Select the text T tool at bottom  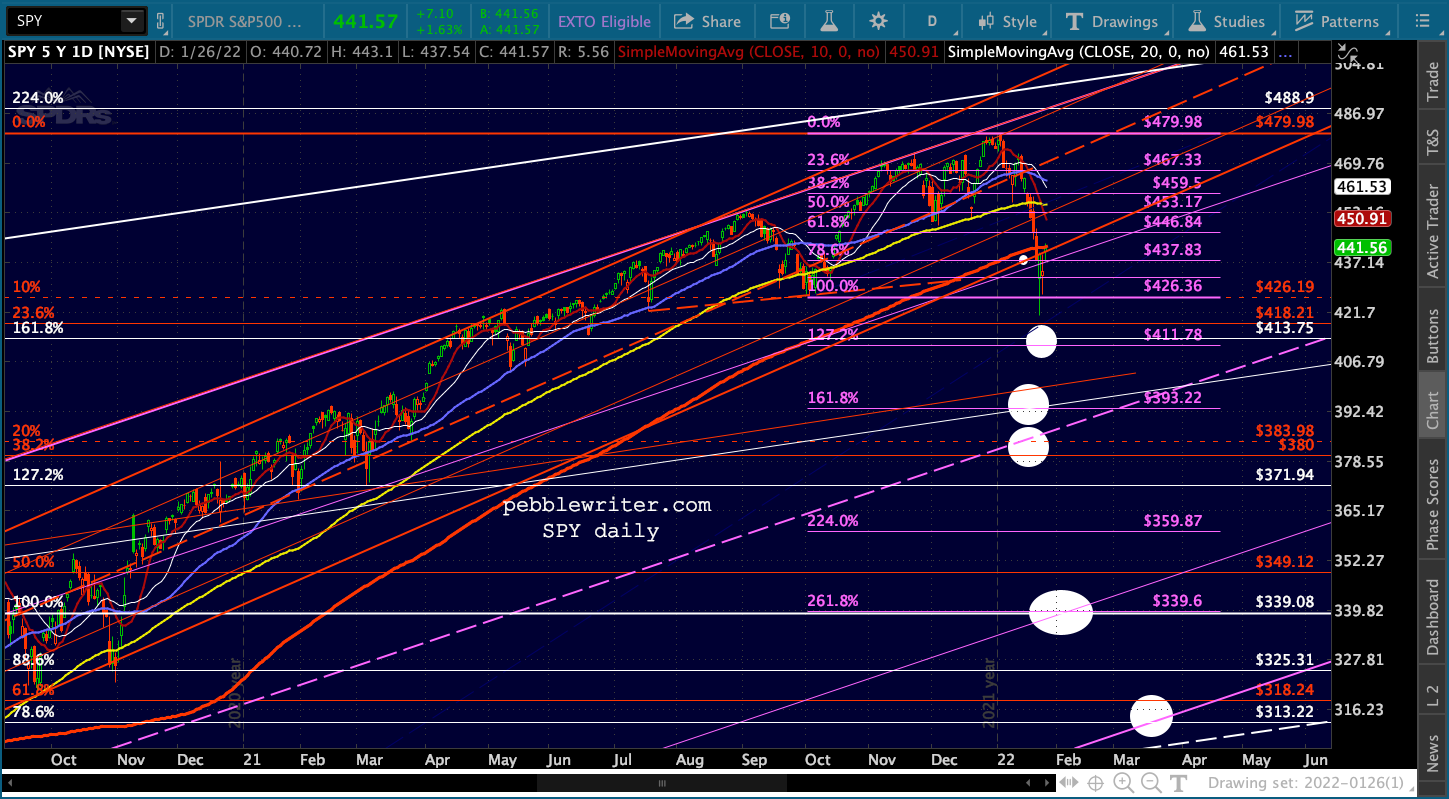coord(1179,783)
